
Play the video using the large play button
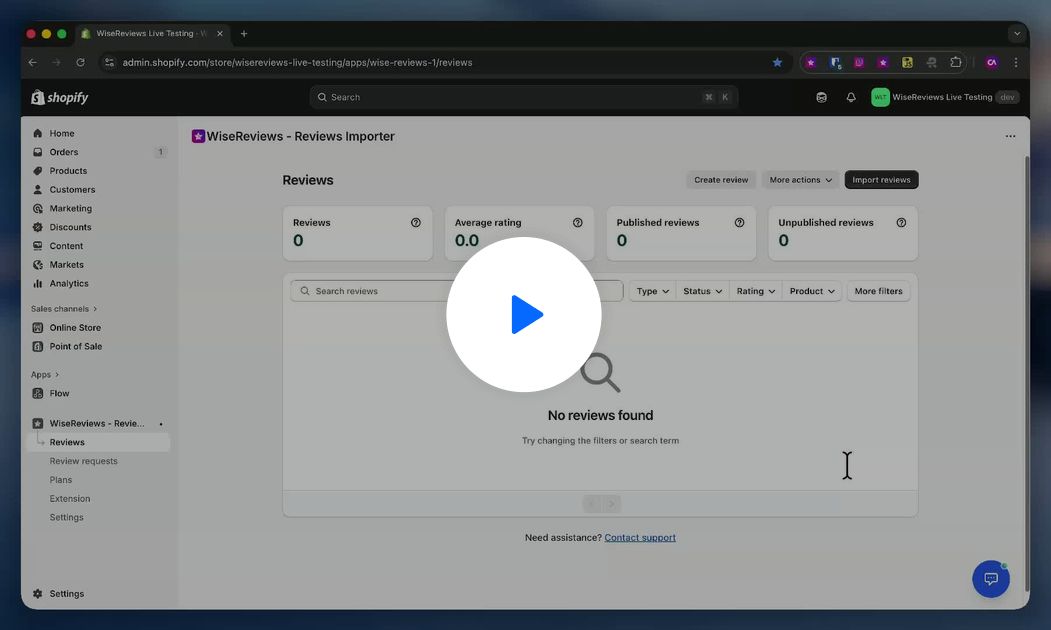[523, 314]
